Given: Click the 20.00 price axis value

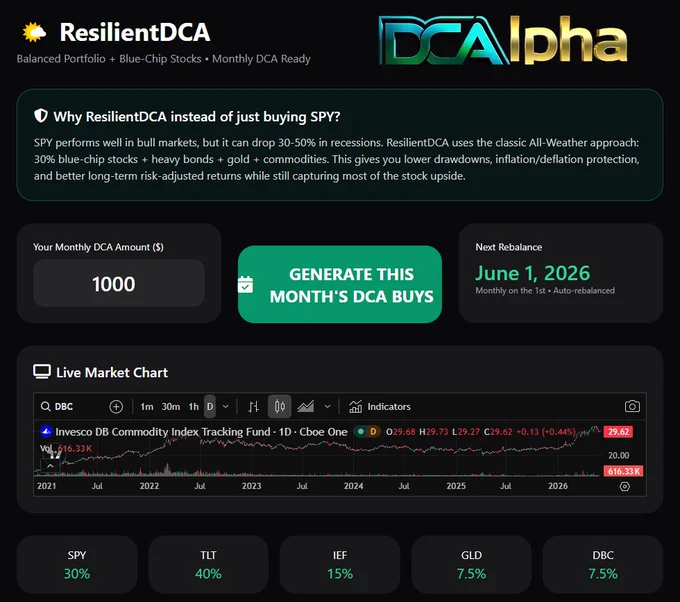Looking at the screenshot, I should [x=618, y=455].
